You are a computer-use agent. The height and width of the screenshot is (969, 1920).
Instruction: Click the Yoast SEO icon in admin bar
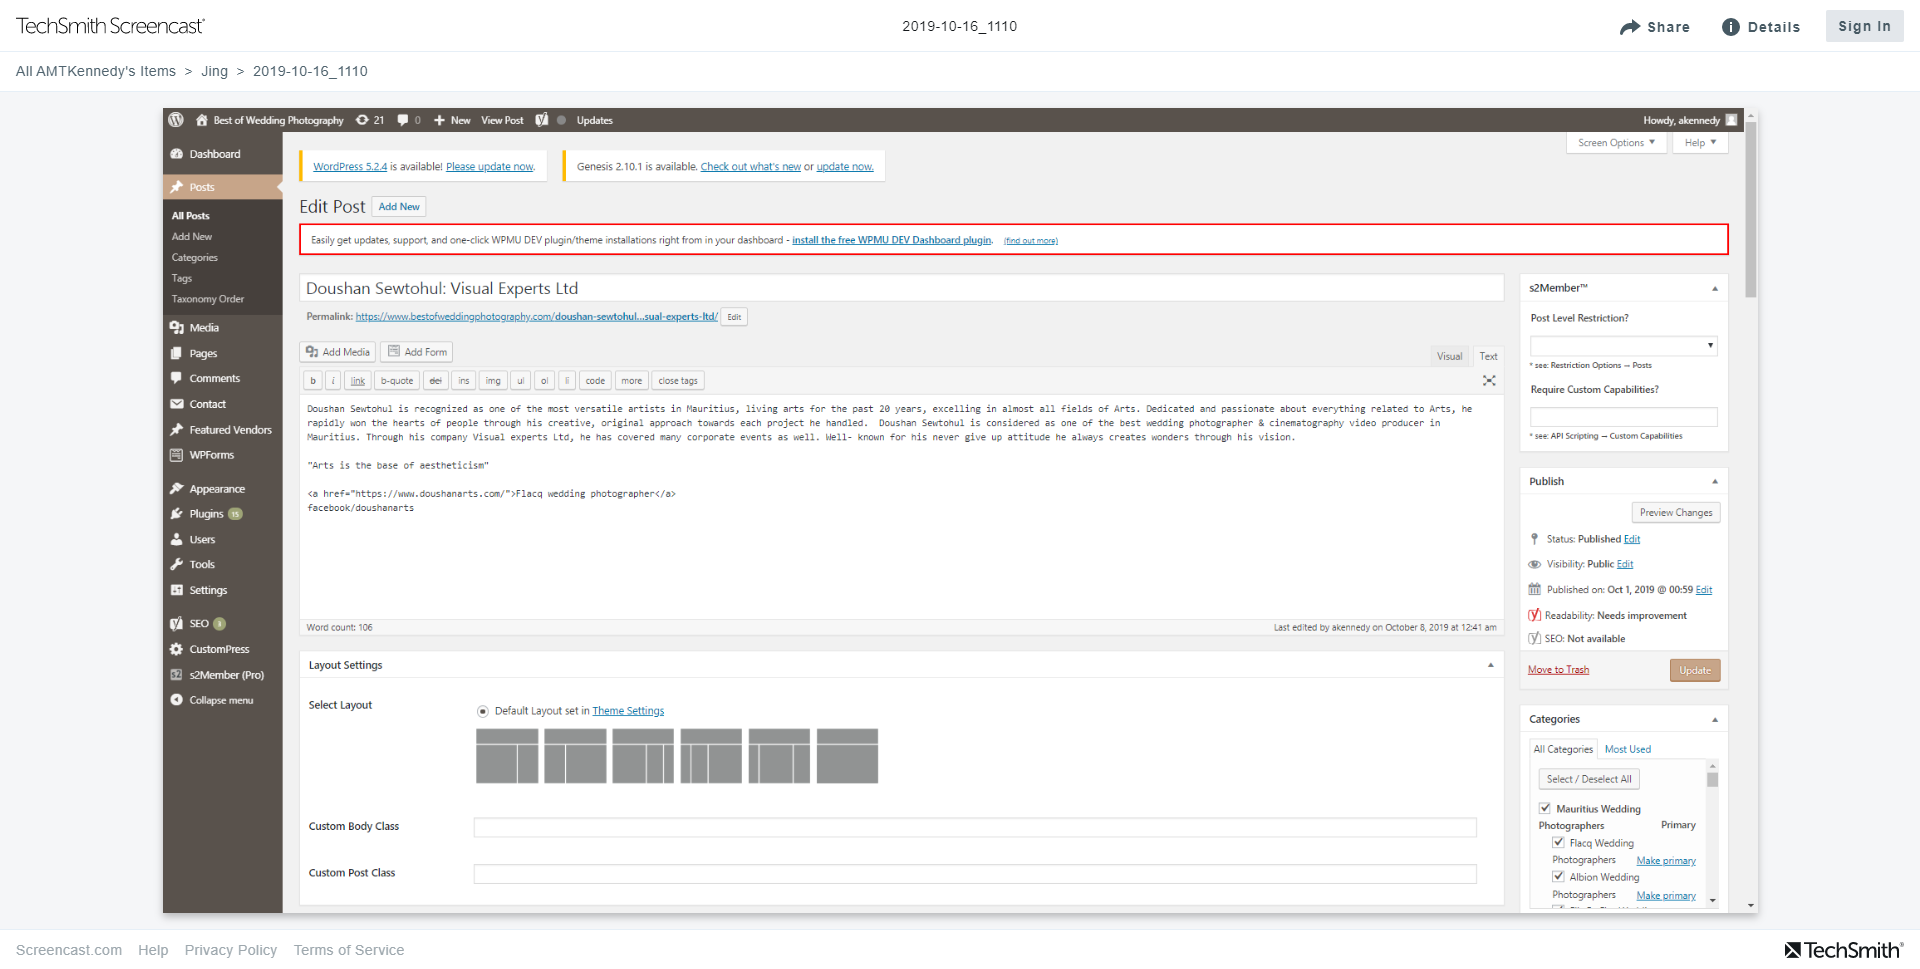click(542, 120)
